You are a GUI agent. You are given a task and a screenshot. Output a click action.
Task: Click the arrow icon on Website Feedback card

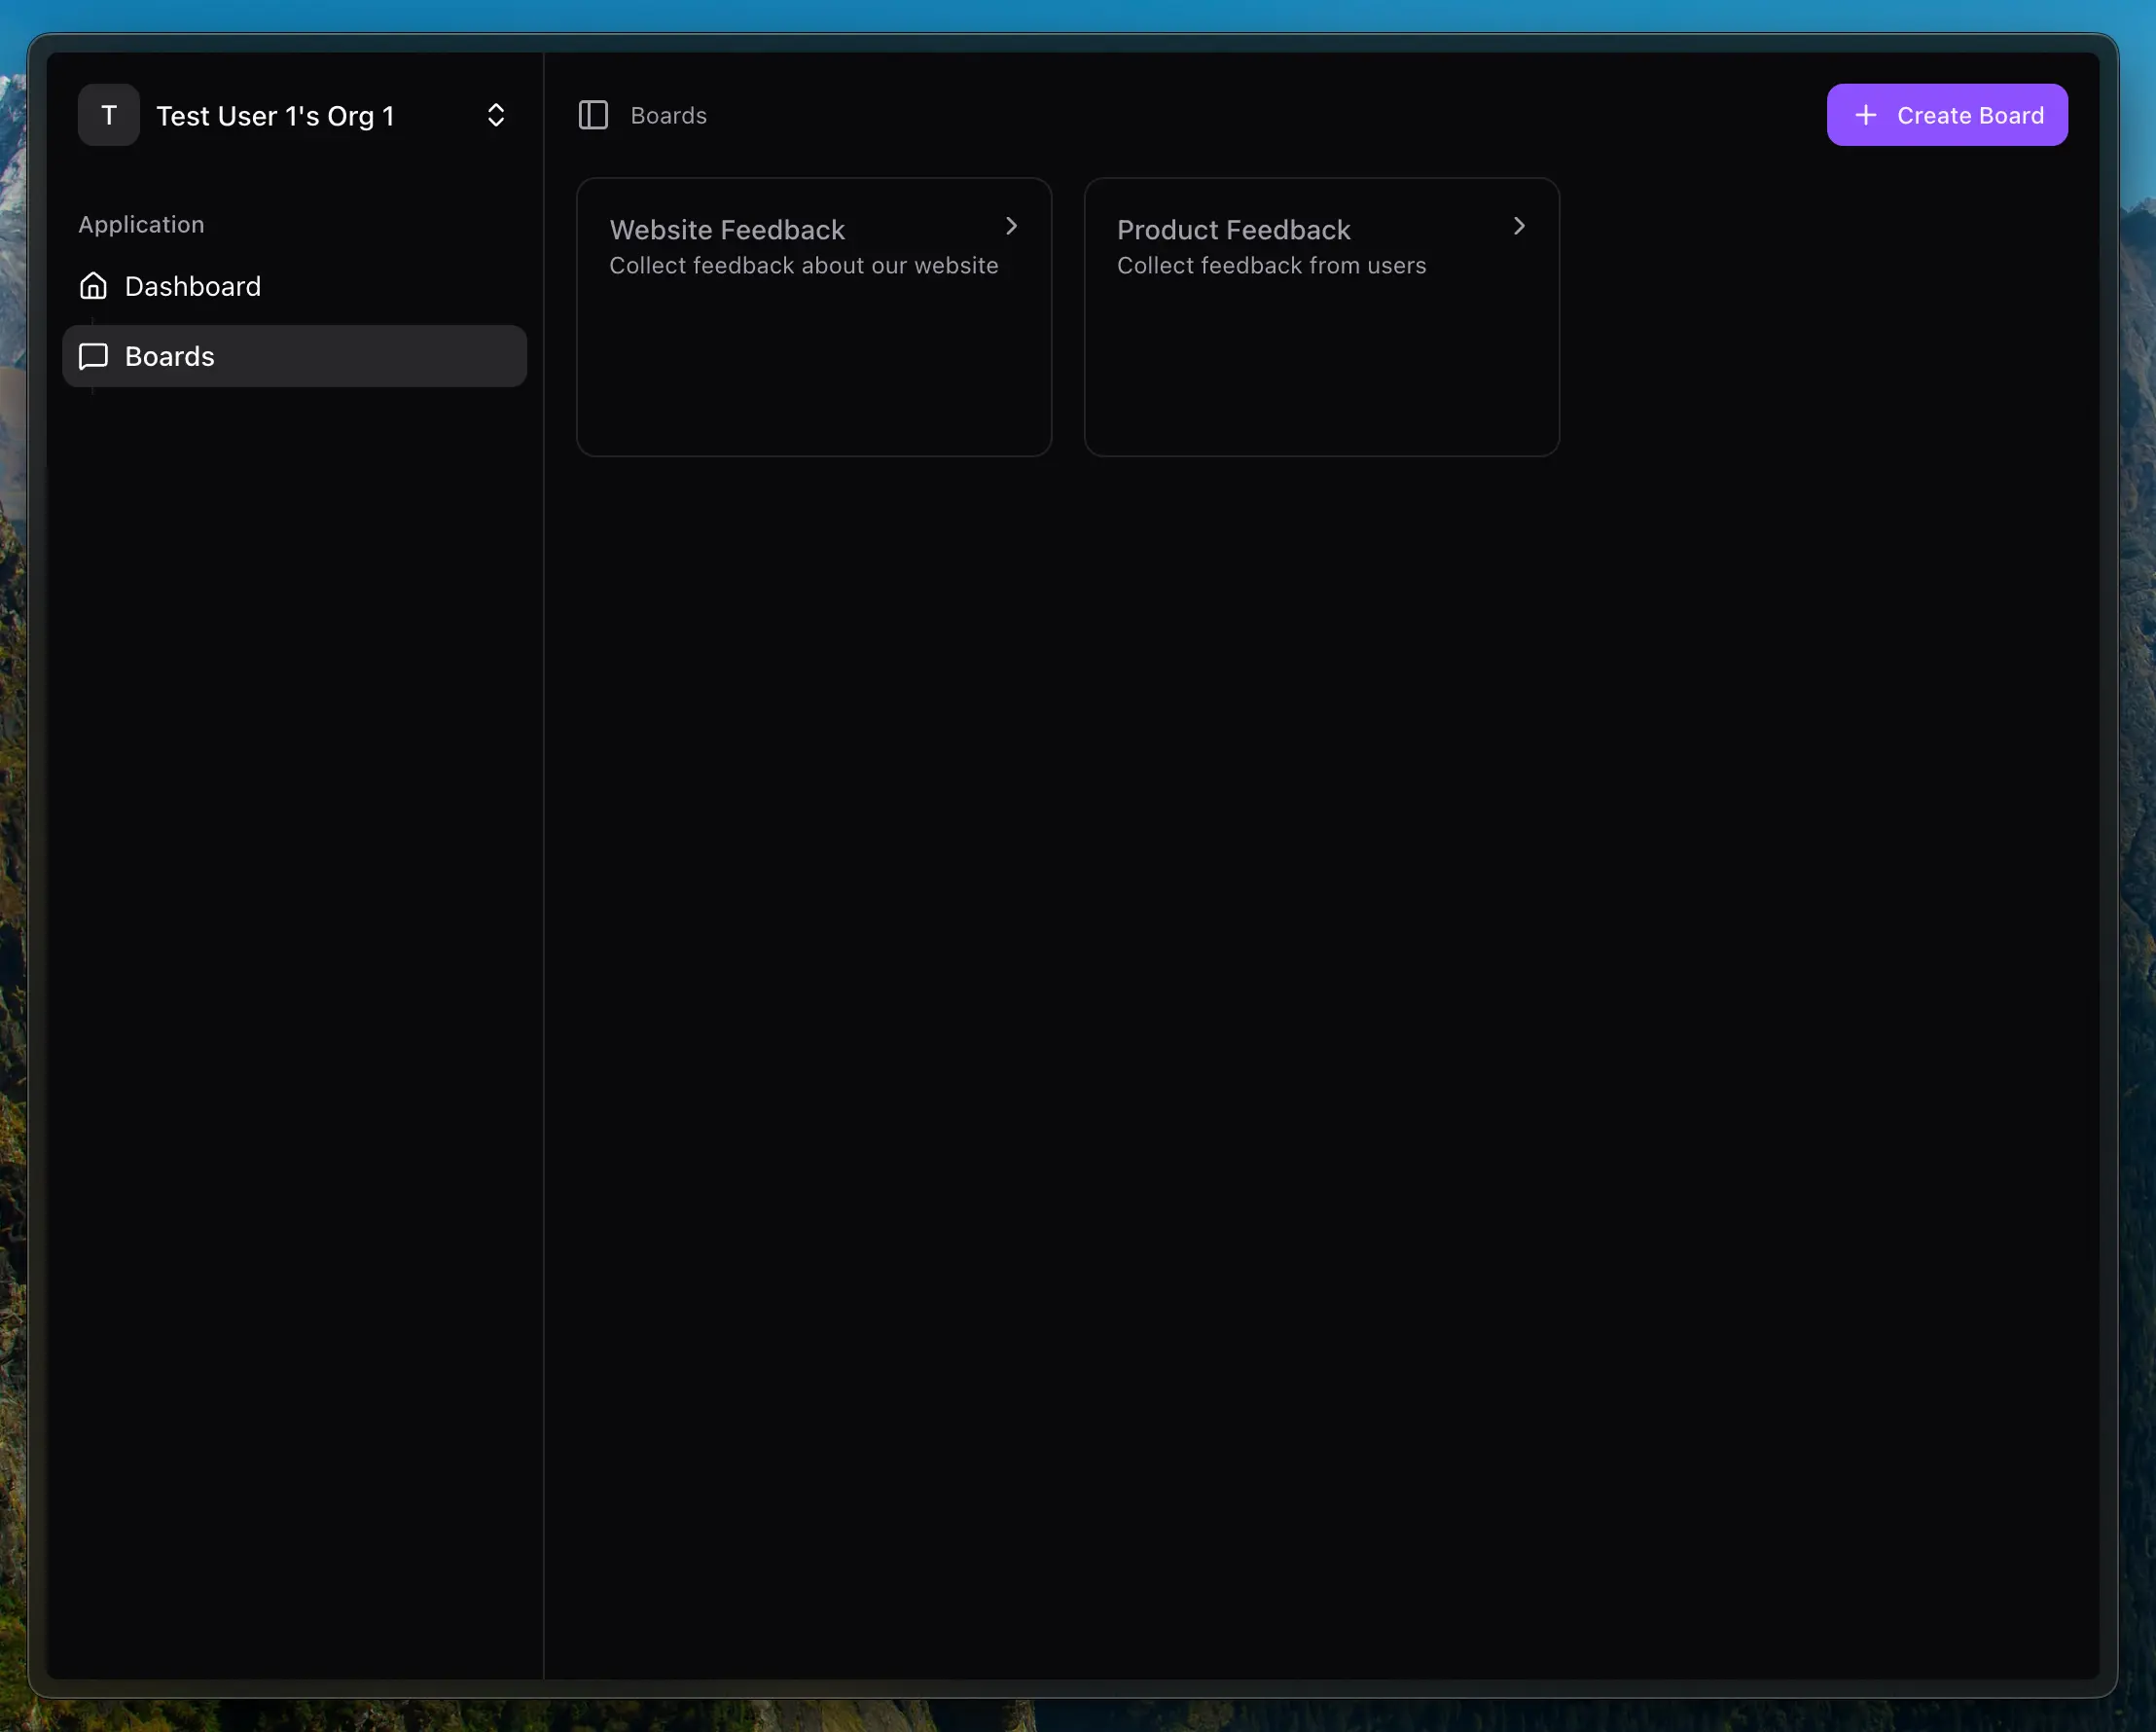pyautogui.click(x=1012, y=226)
